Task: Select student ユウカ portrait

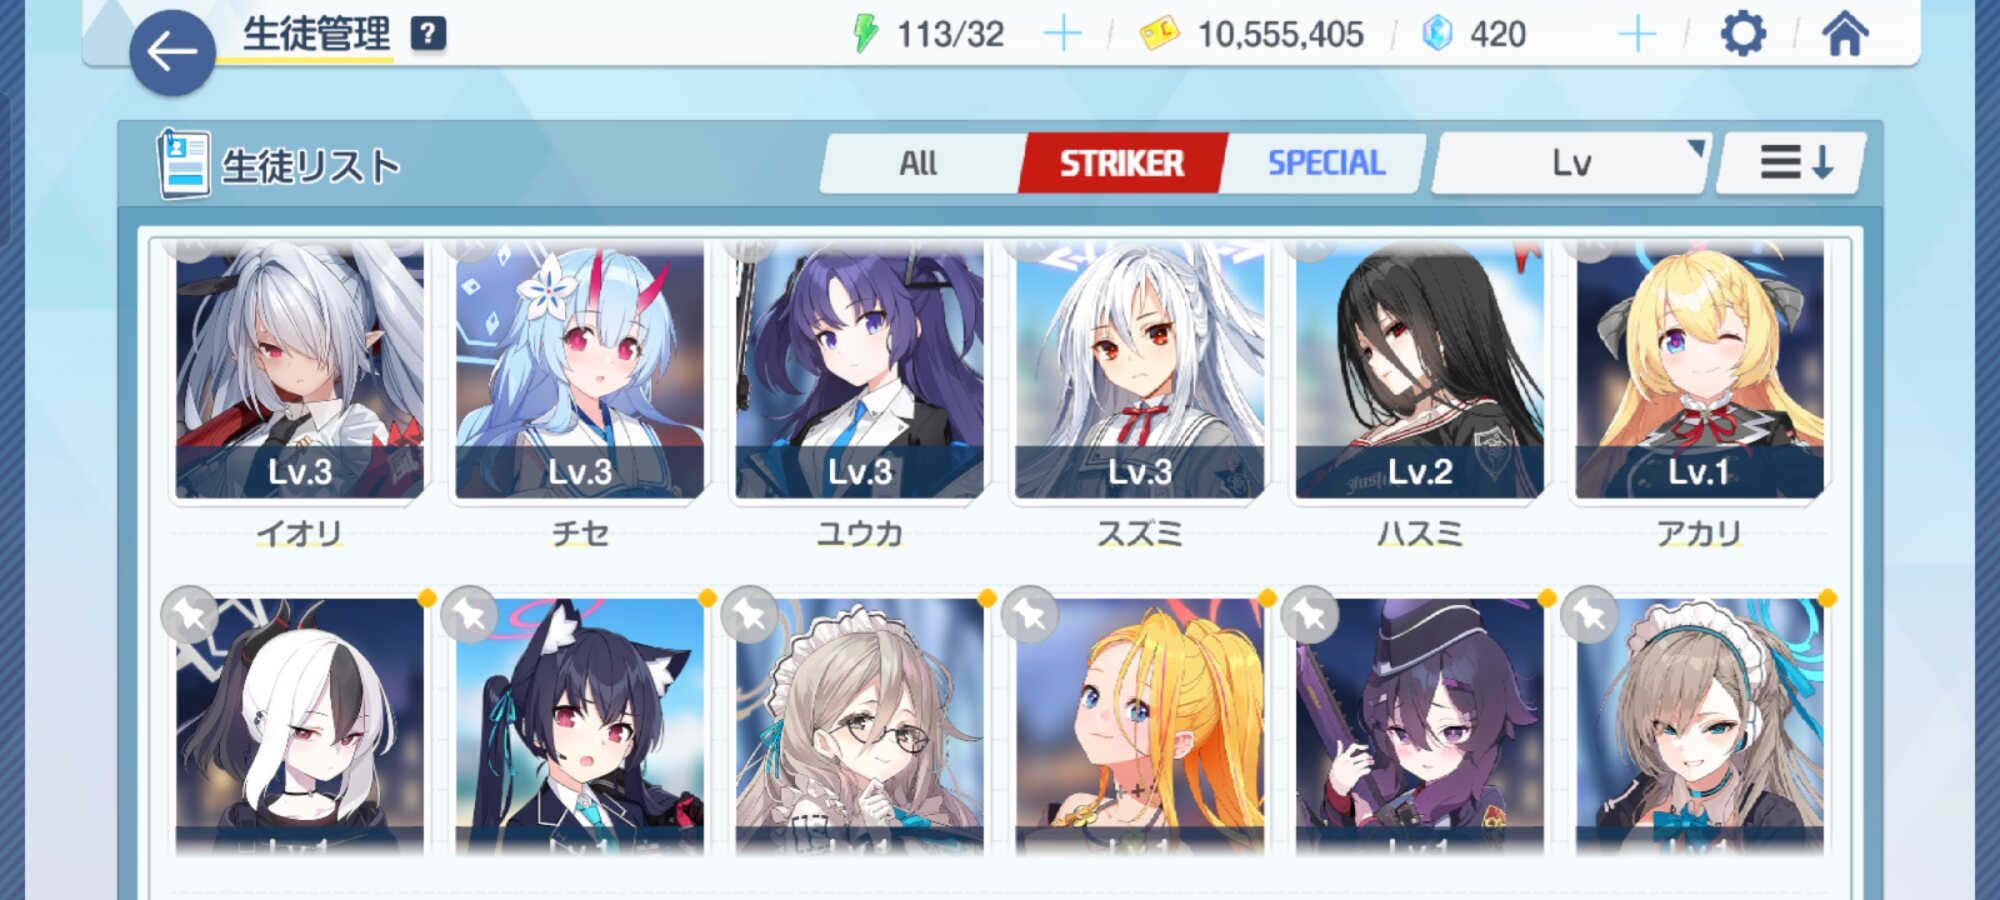Action: (x=859, y=370)
